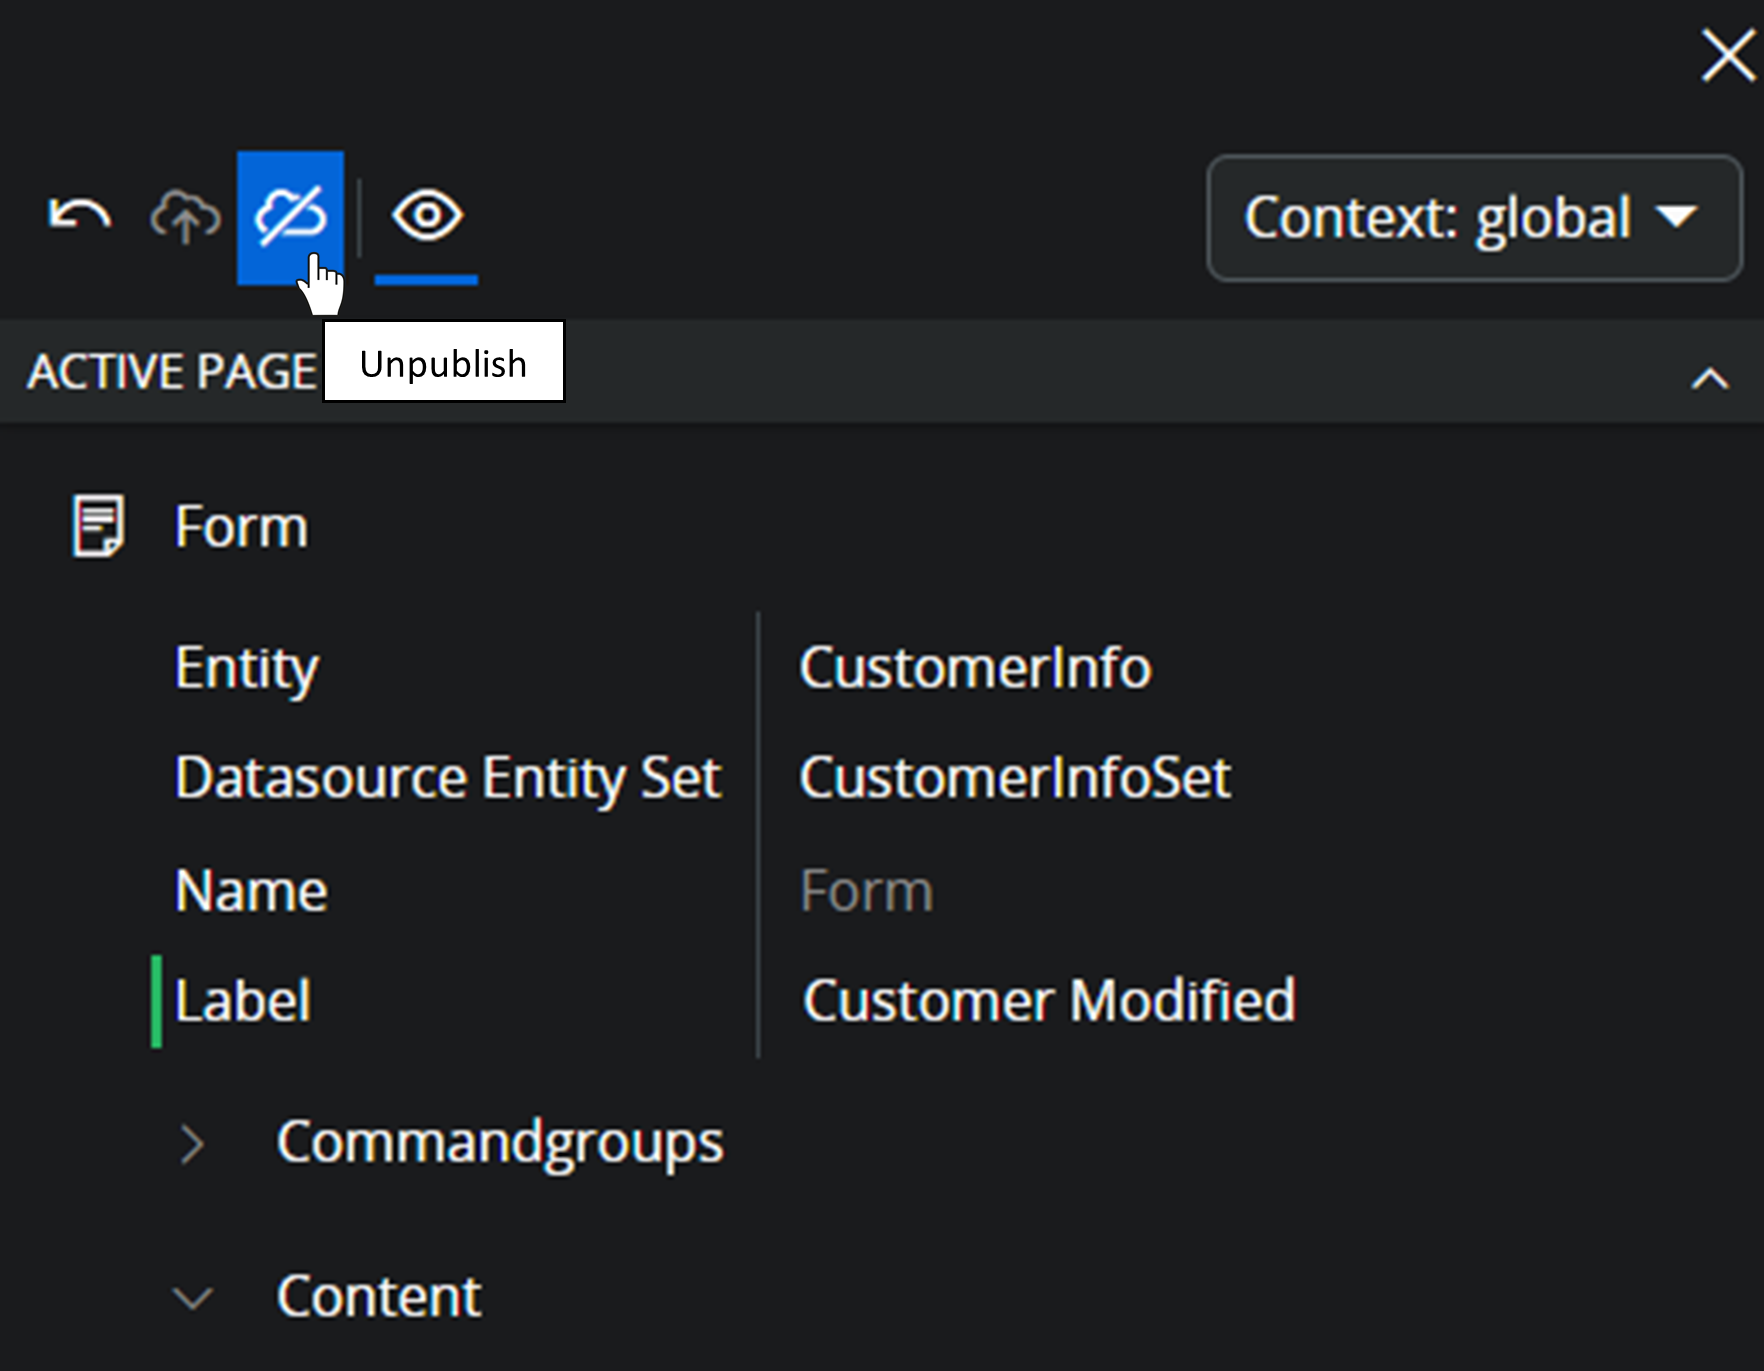Click the CustomerInfo entity value

[x=975, y=668]
